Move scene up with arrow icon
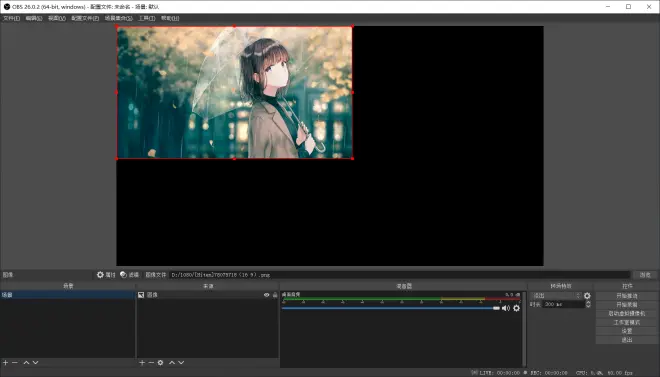The image size is (660, 377). pyautogui.click(x=26, y=362)
